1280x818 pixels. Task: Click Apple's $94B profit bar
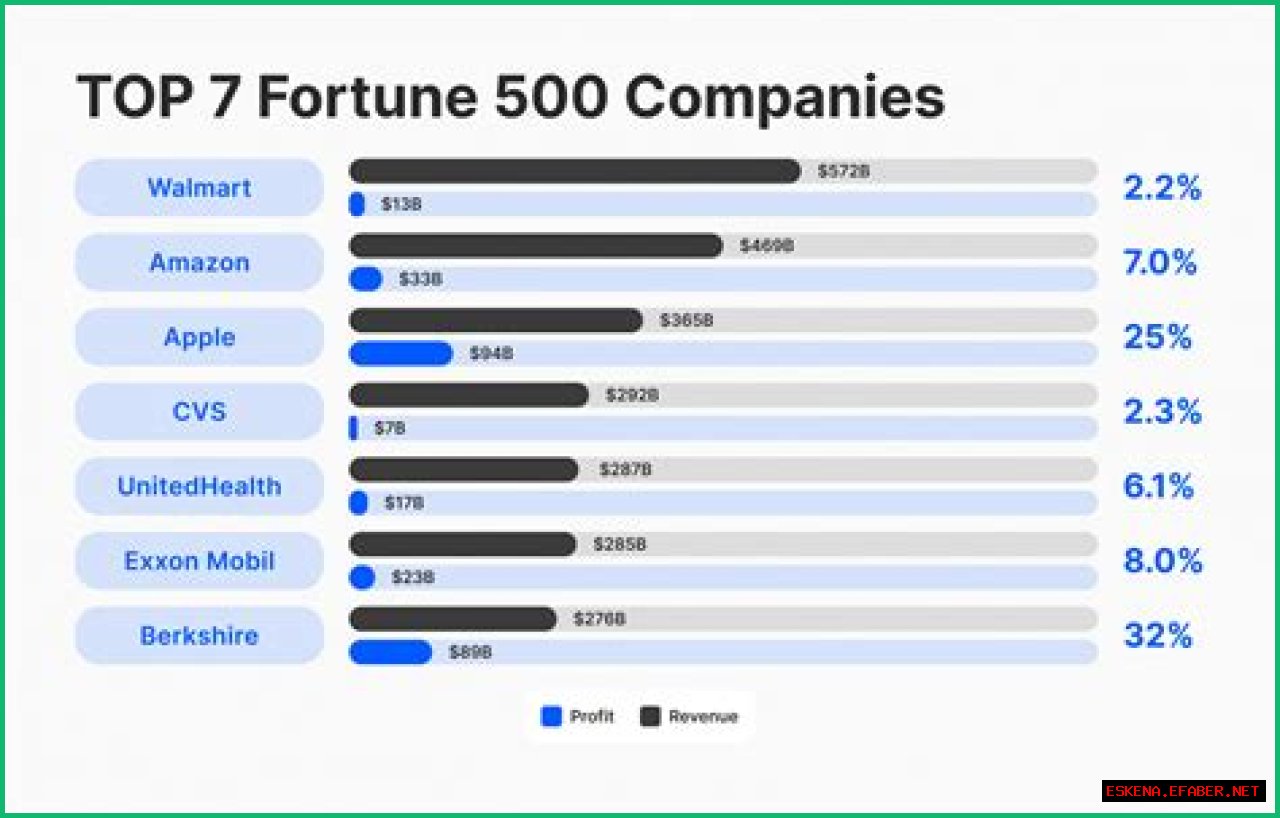[400, 354]
